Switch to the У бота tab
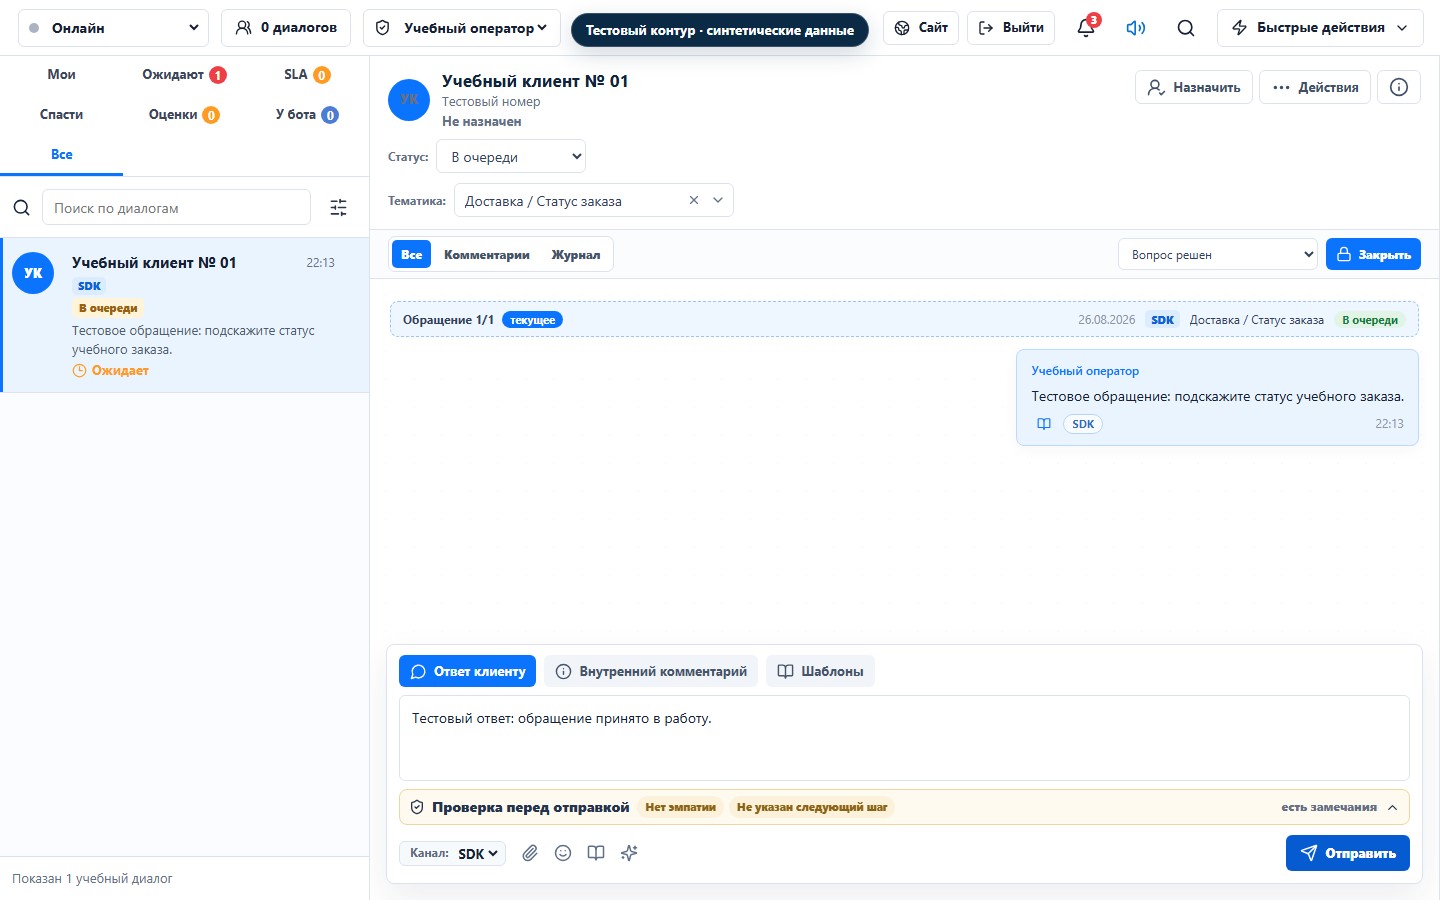The width and height of the screenshot is (1440, 900). (x=307, y=114)
